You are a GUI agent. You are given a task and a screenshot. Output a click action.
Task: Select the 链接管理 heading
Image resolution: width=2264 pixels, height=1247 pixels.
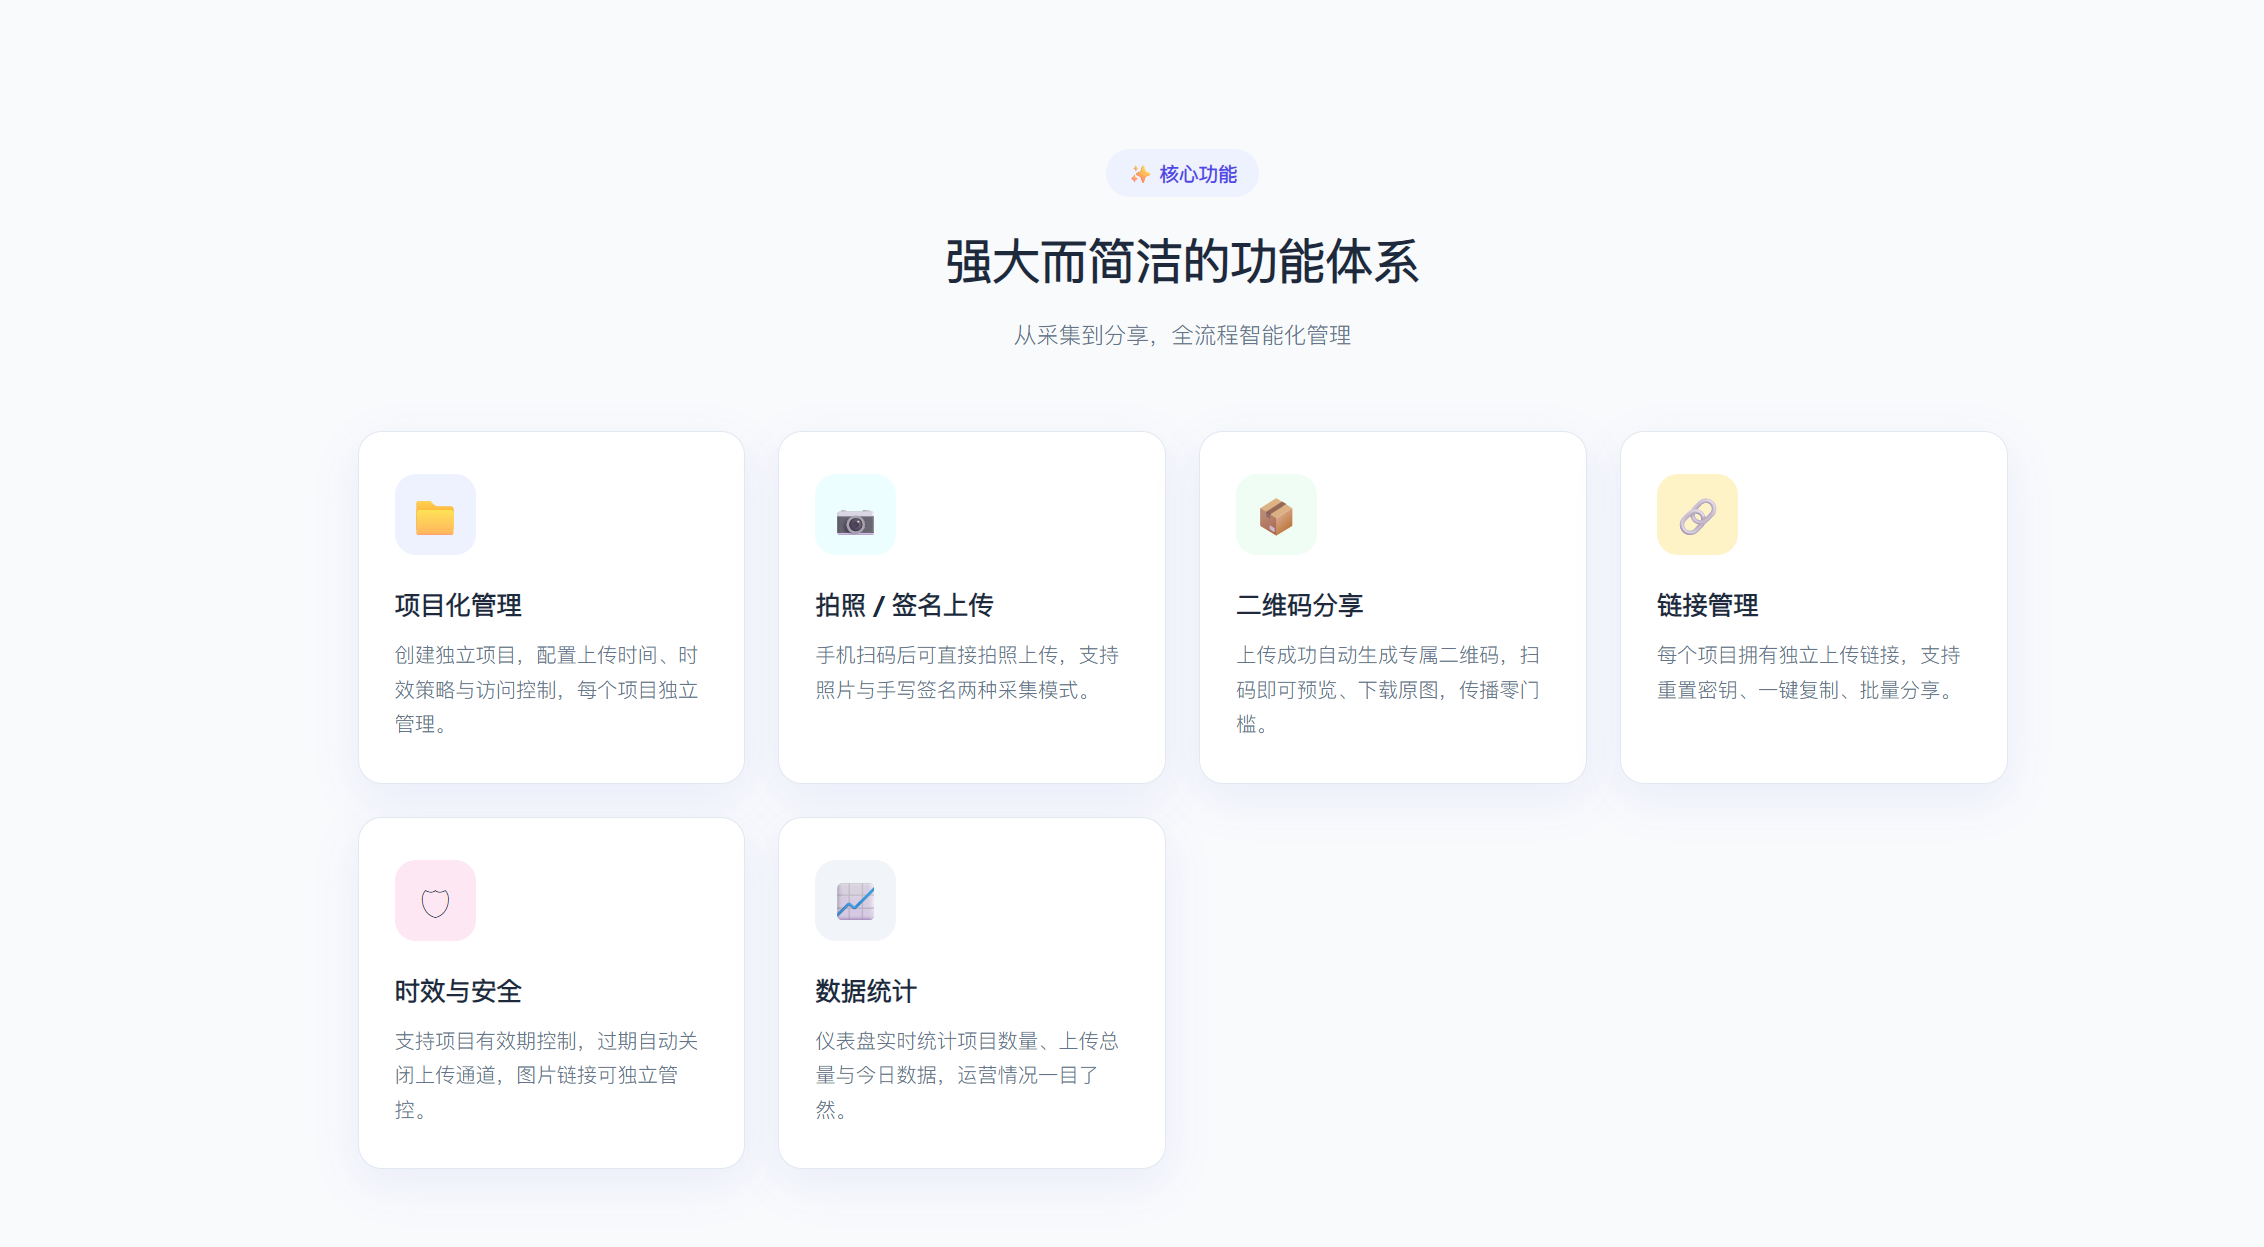pos(1707,605)
